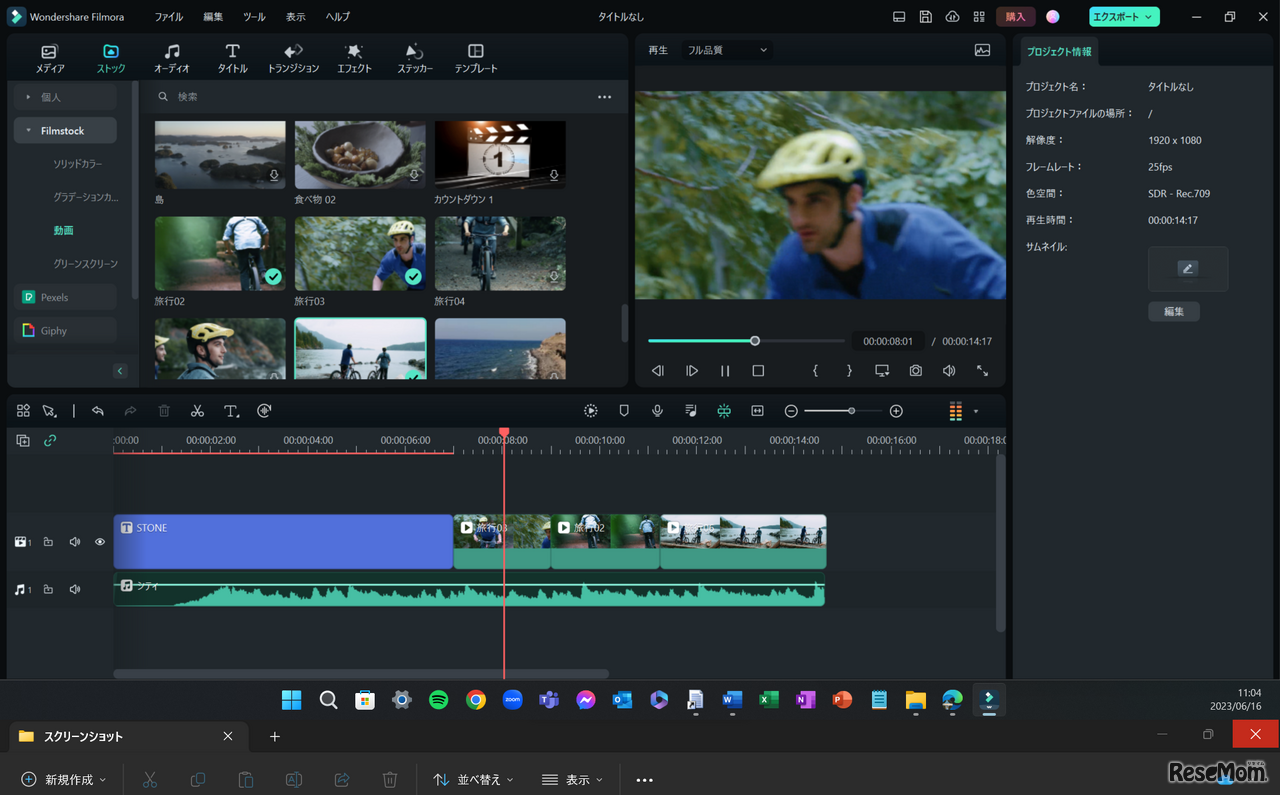Screen dimensions: 1280x795
Task: Open the ツール menu in menu bar
Action: [254, 17]
